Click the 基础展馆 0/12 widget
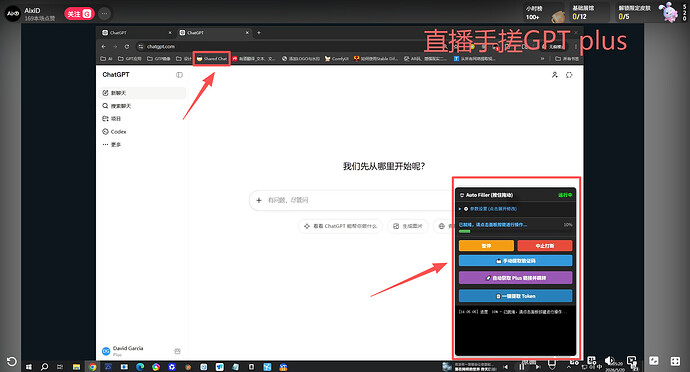Screen dimensions: 690x372 (x=590, y=13)
